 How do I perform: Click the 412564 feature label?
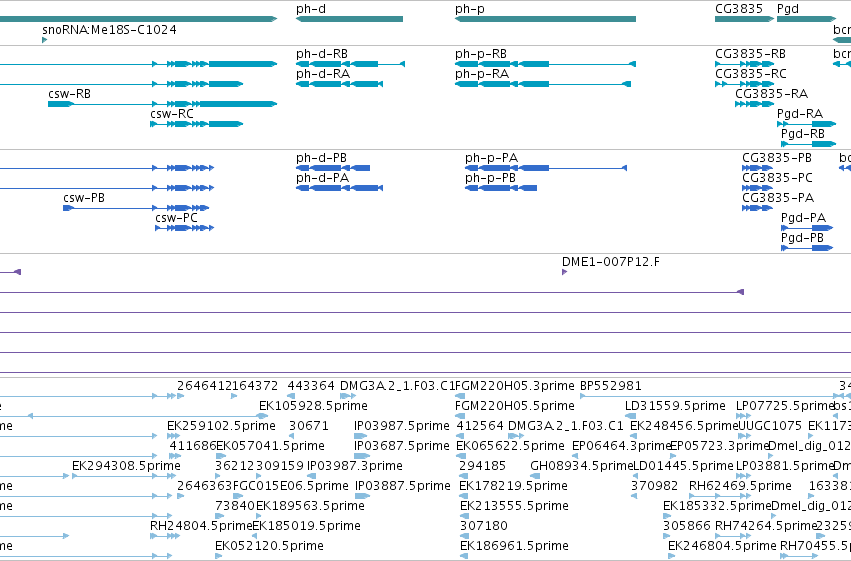(480, 426)
